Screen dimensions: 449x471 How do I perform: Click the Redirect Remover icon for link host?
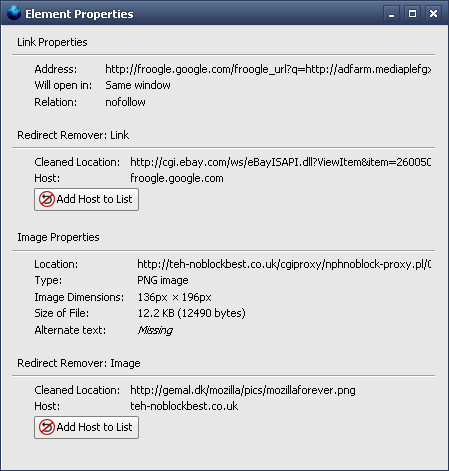pyautogui.click(x=47, y=199)
